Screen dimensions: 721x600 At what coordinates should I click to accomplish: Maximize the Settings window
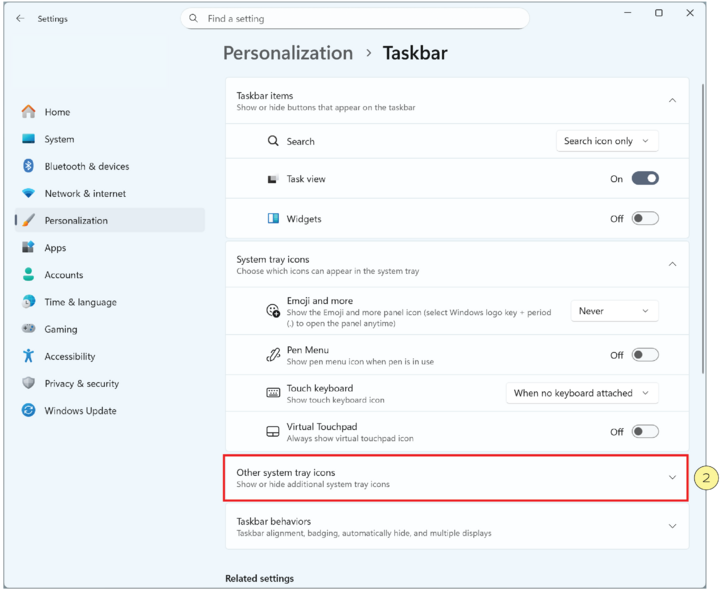pyautogui.click(x=658, y=13)
